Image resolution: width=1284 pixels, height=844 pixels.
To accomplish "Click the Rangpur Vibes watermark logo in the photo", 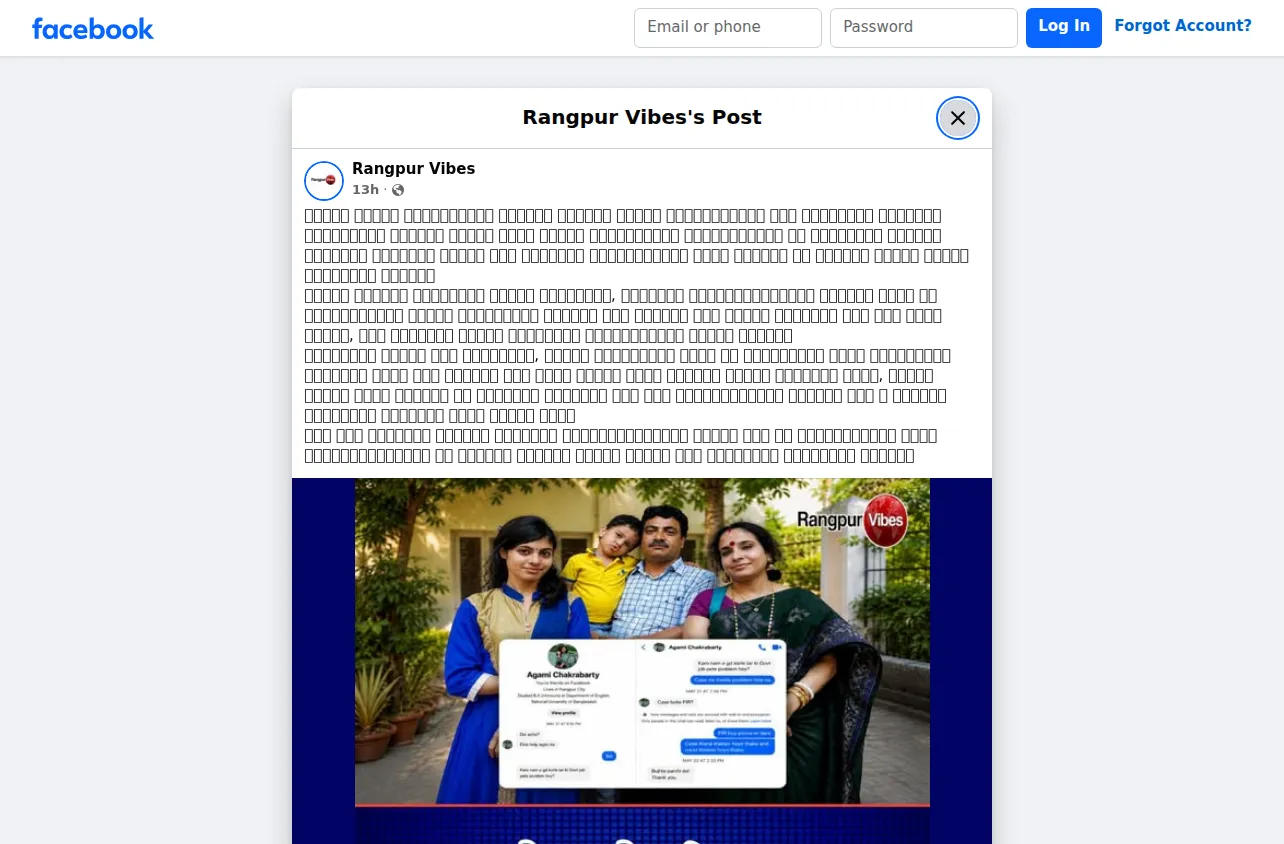I will (852, 519).
